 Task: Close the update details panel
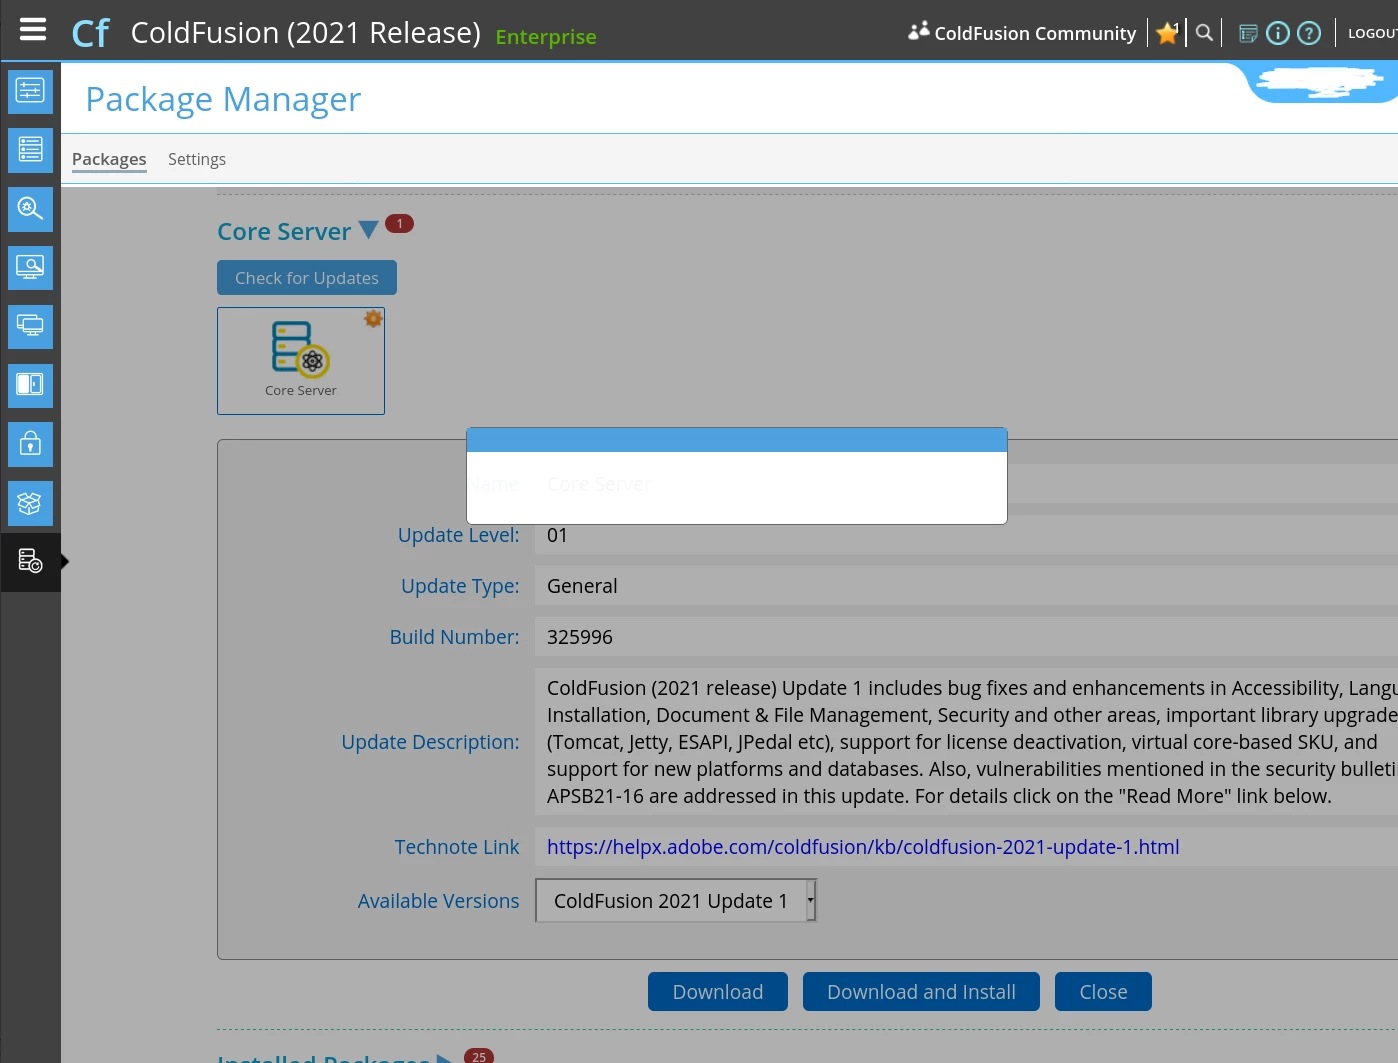coord(1103,992)
